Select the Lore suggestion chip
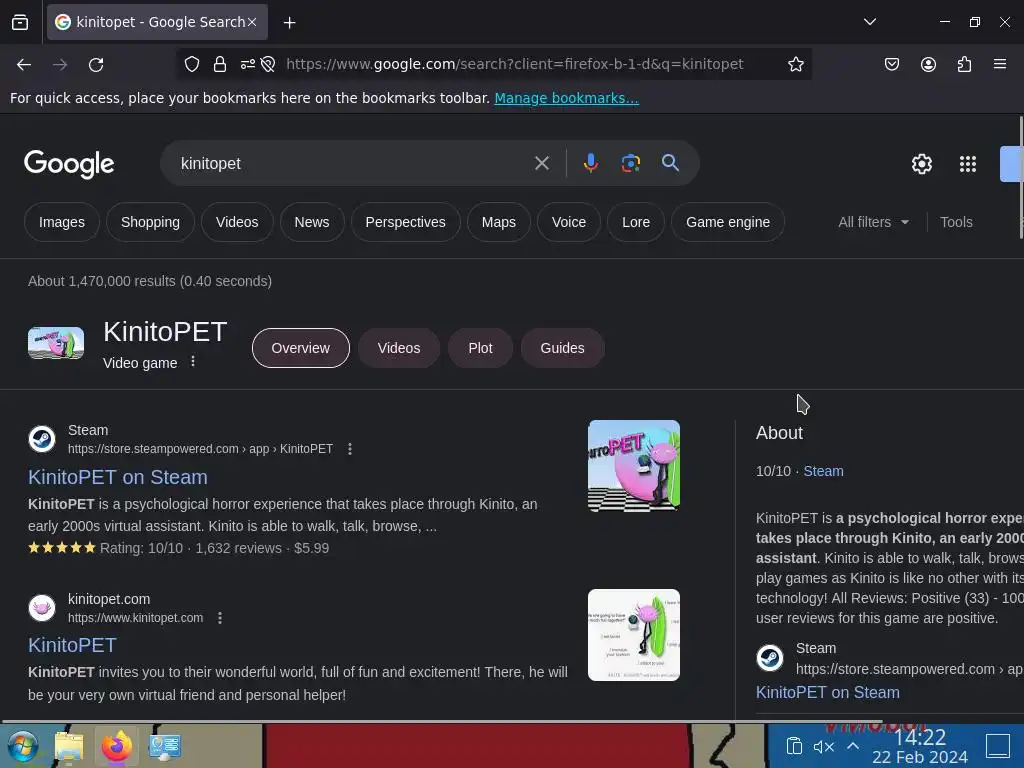This screenshot has height=768, width=1024. pos(636,222)
